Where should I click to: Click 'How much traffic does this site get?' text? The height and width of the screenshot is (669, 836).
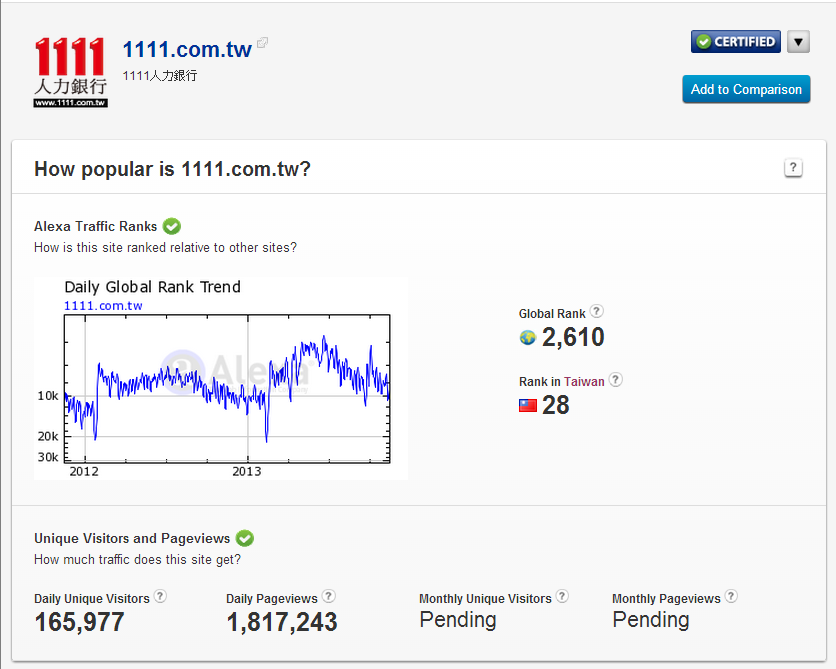tap(138, 560)
